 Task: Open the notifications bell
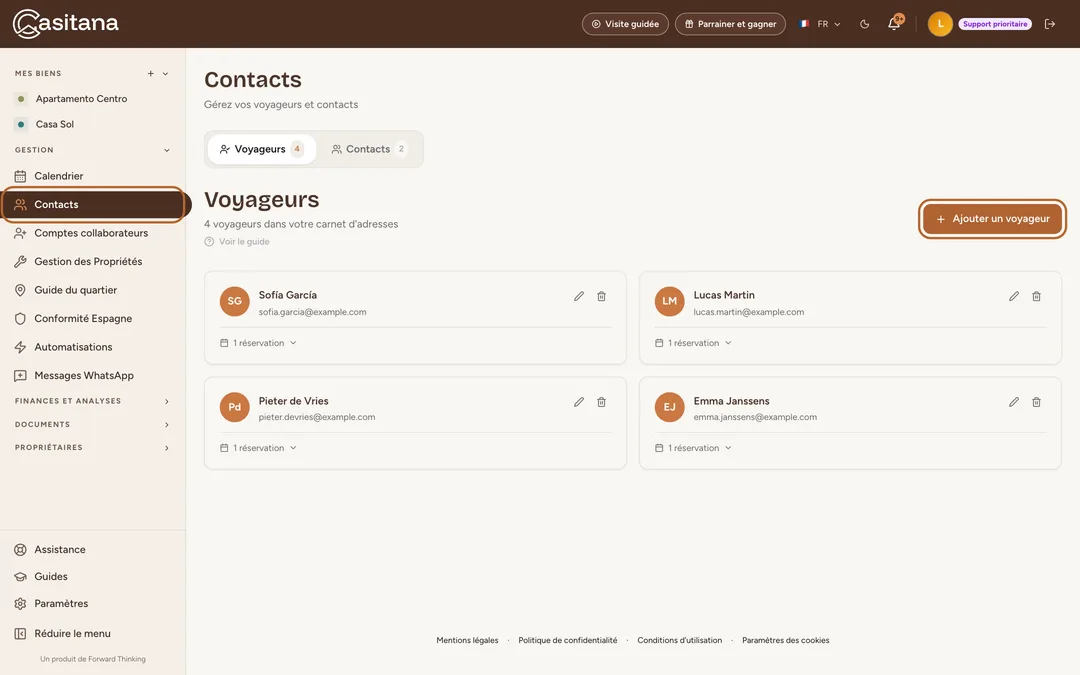point(894,23)
